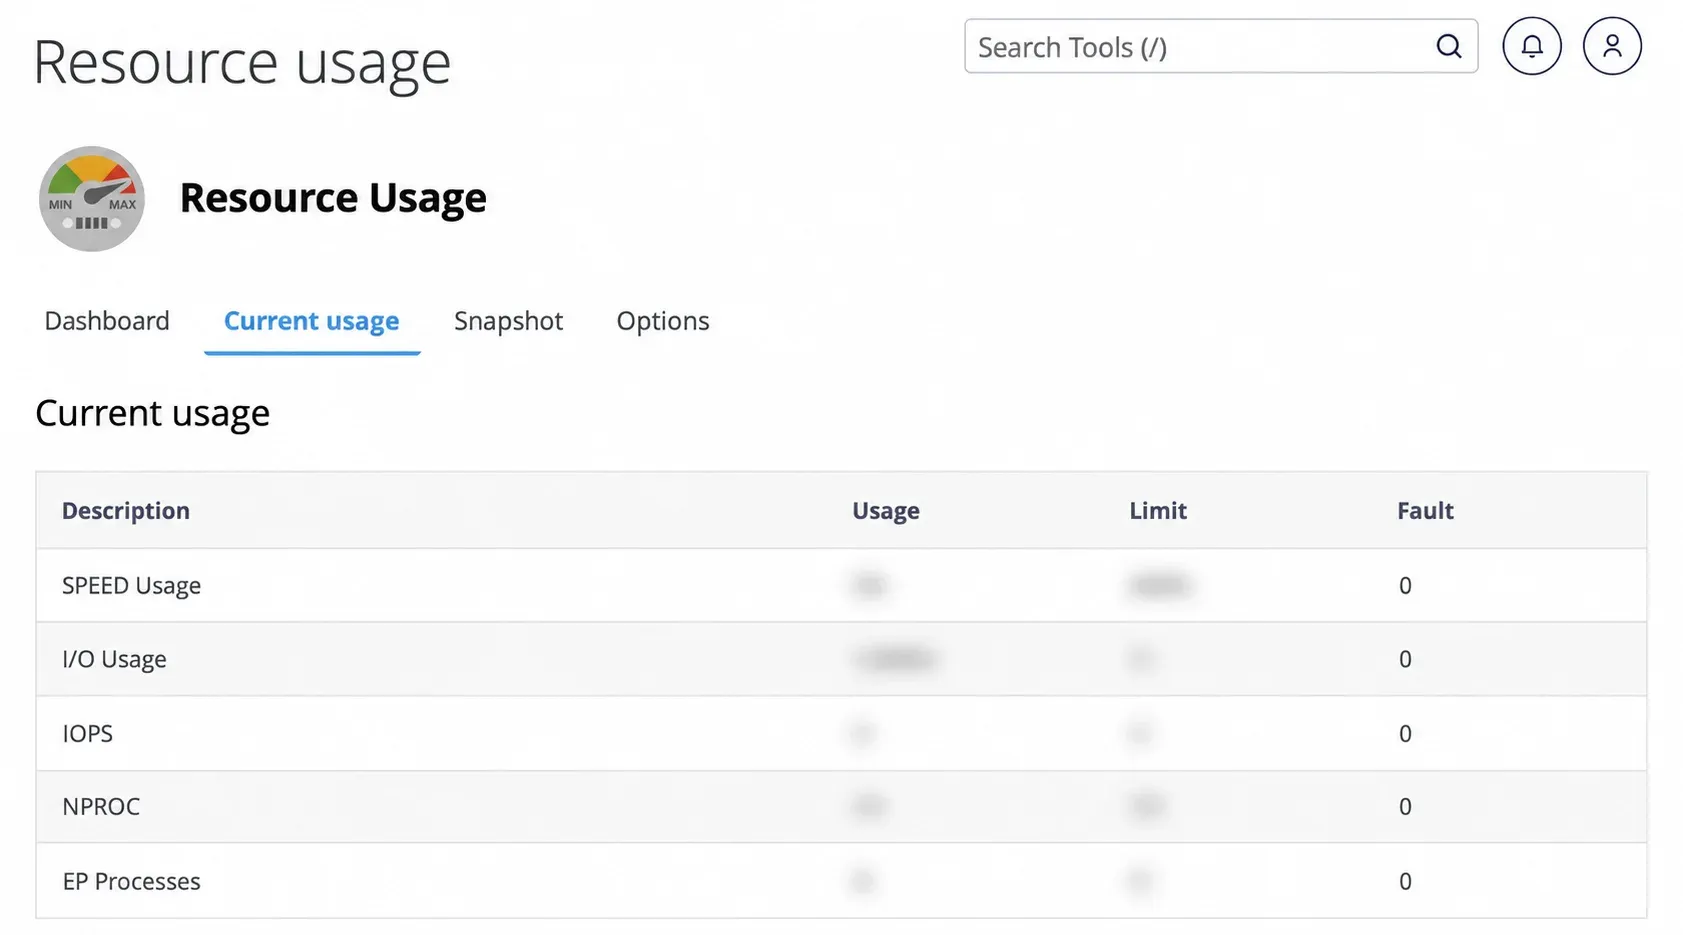Image resolution: width=1683 pixels, height=935 pixels.
Task: Click the Limit column header
Action: pos(1158,511)
